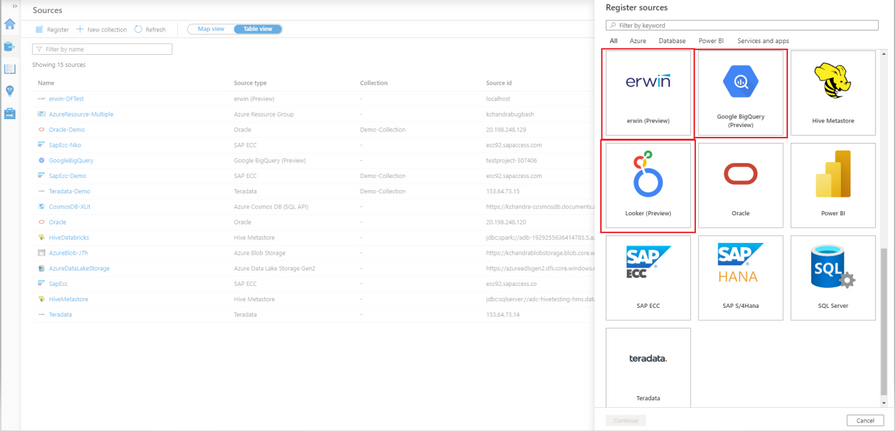Click the Continue button
This screenshot has height=432, width=895.
point(626,421)
